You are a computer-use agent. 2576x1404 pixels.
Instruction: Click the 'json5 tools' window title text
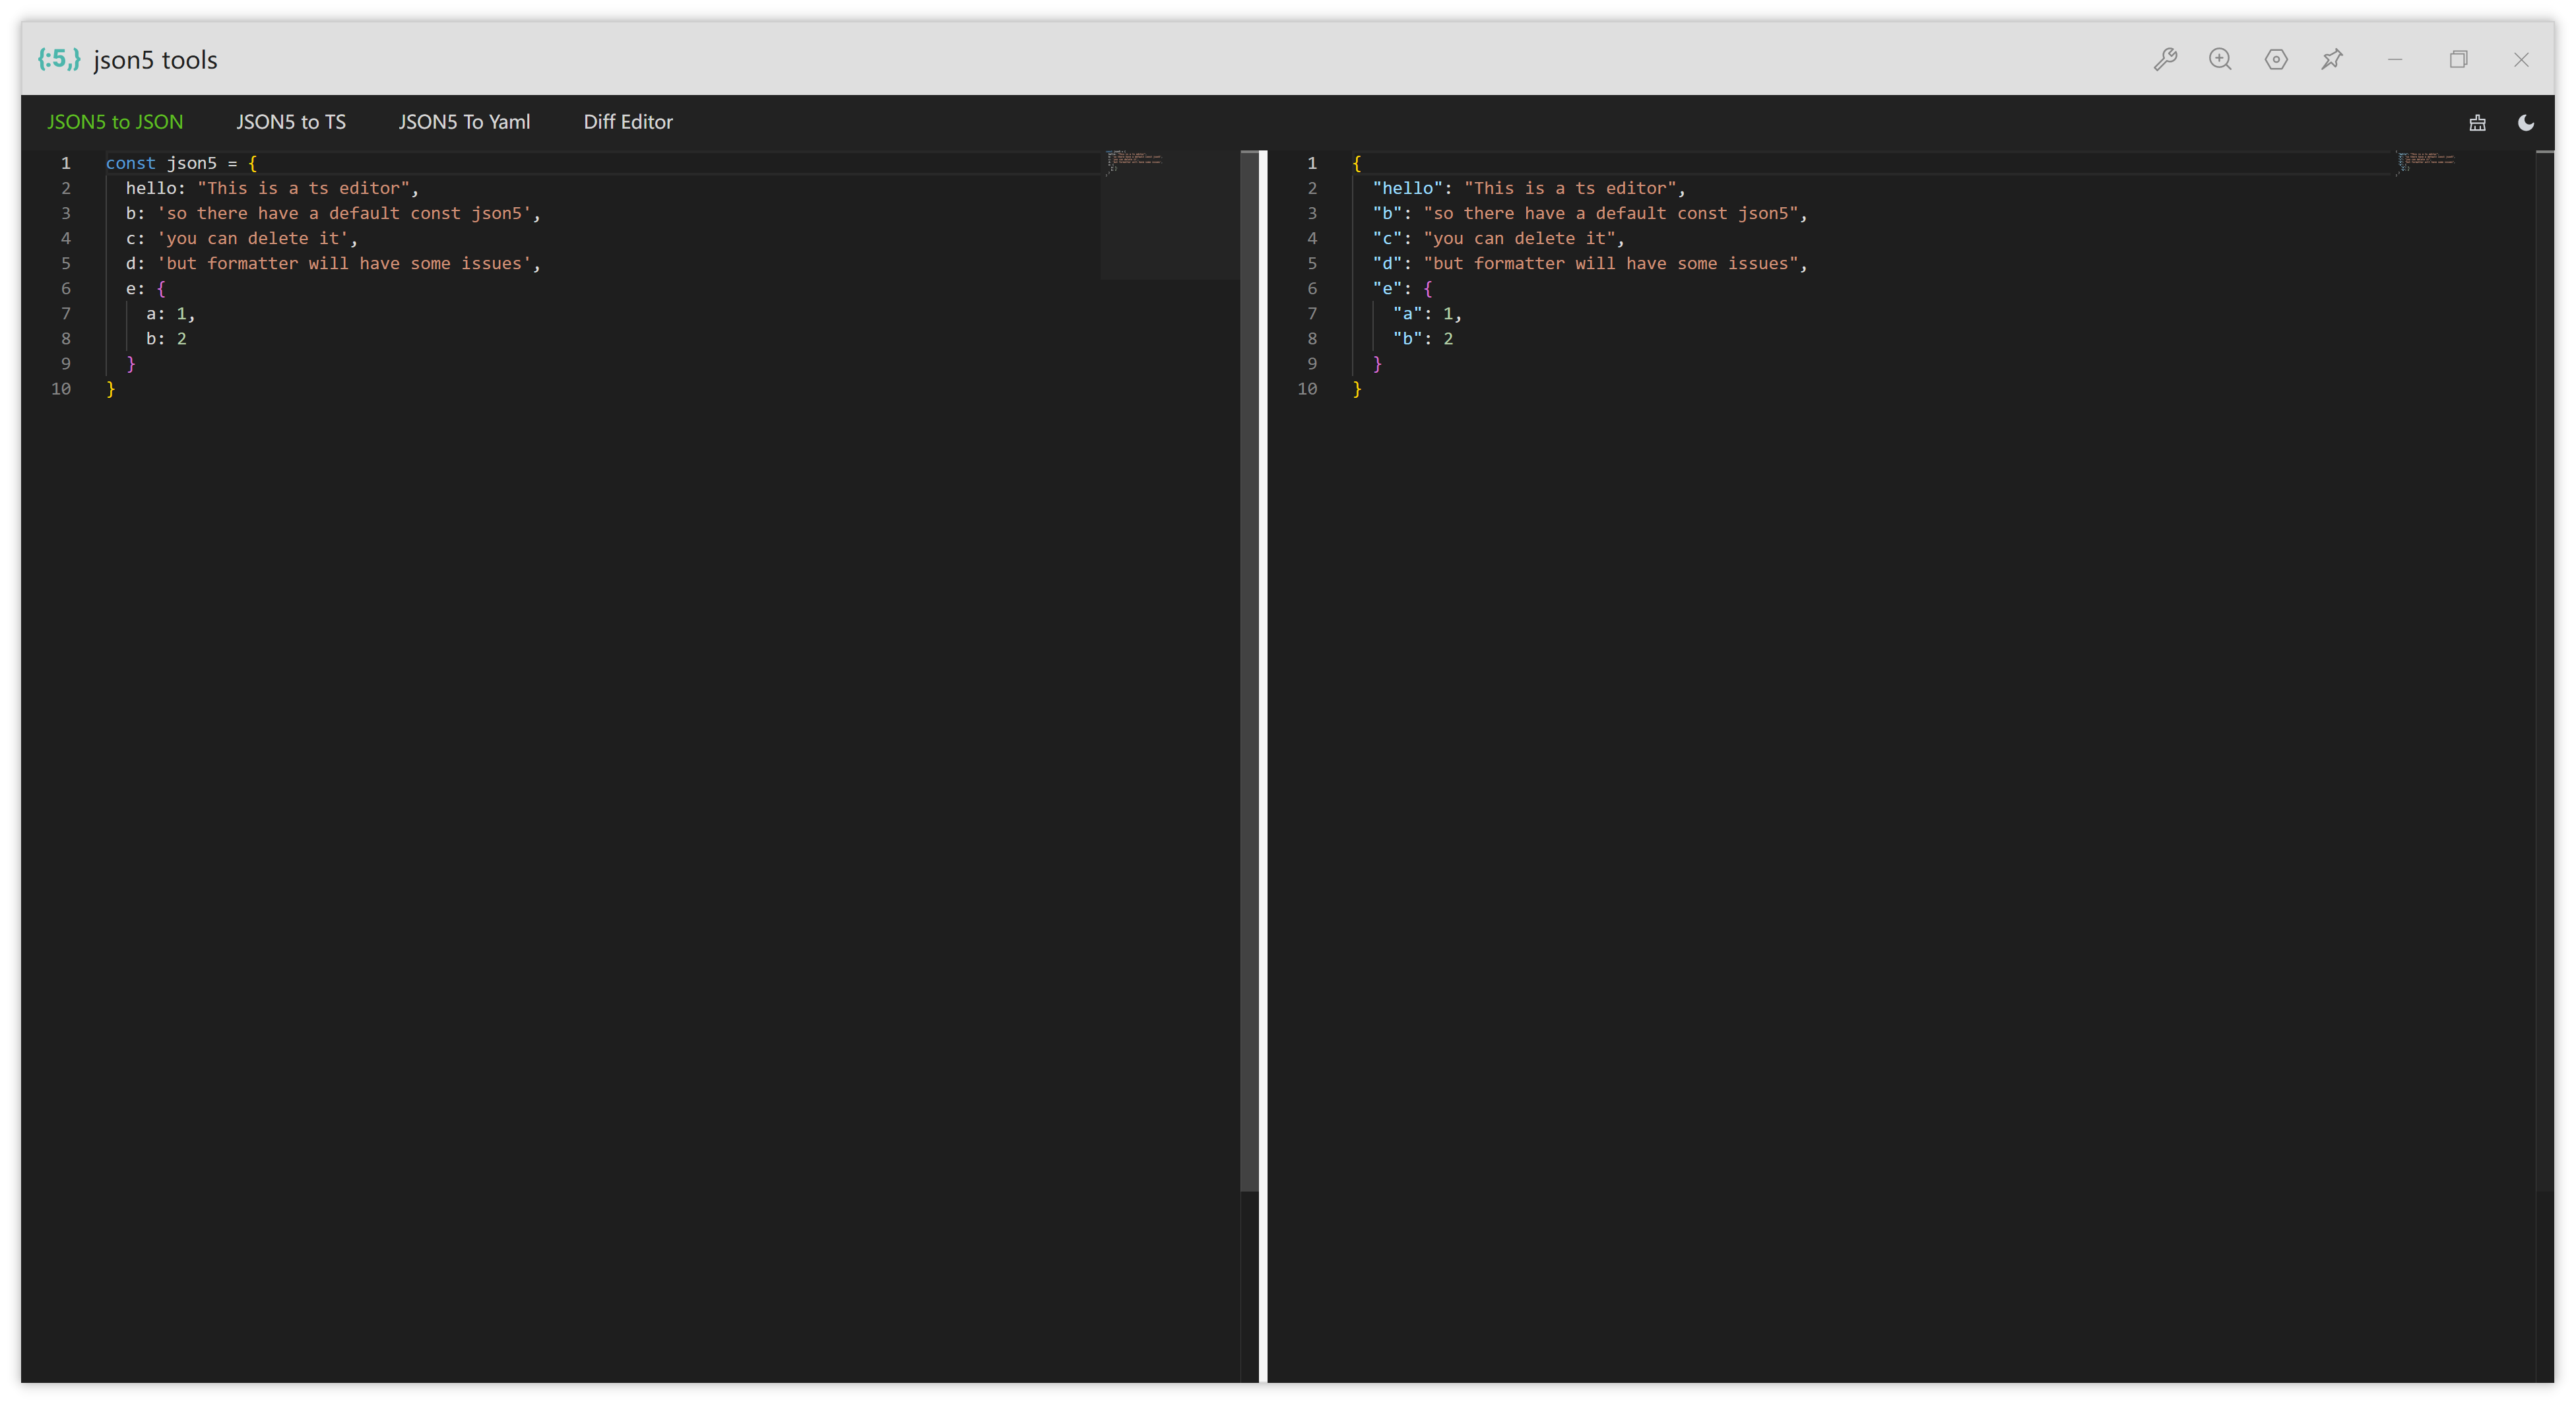tap(155, 60)
